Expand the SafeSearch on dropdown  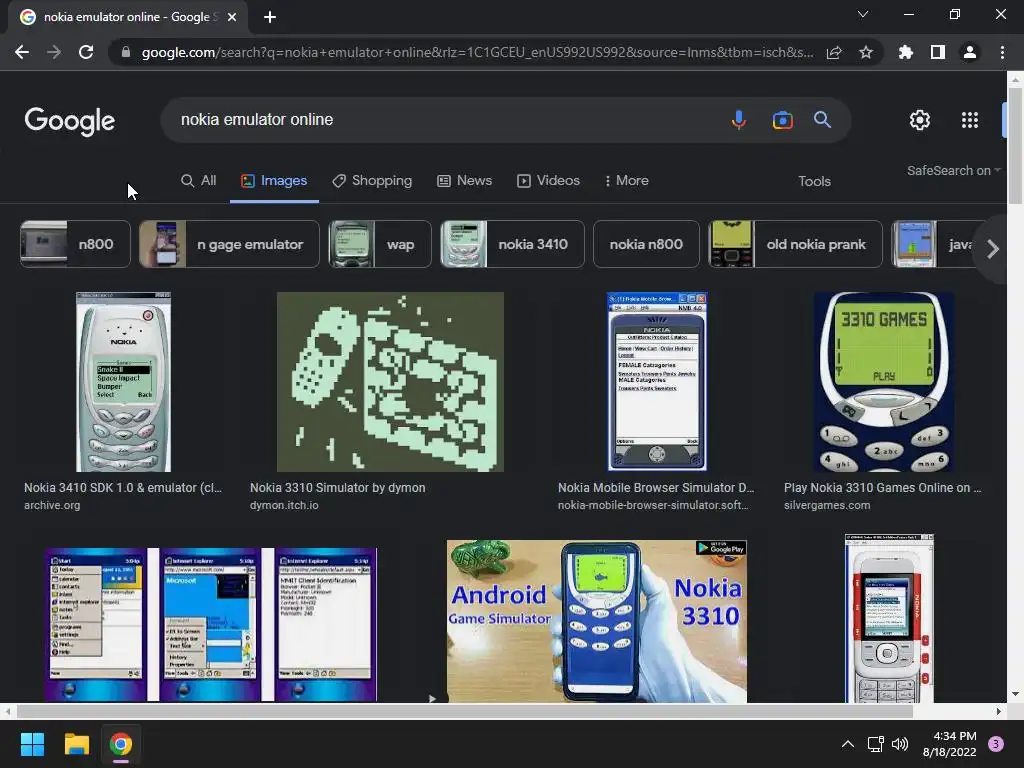point(953,170)
